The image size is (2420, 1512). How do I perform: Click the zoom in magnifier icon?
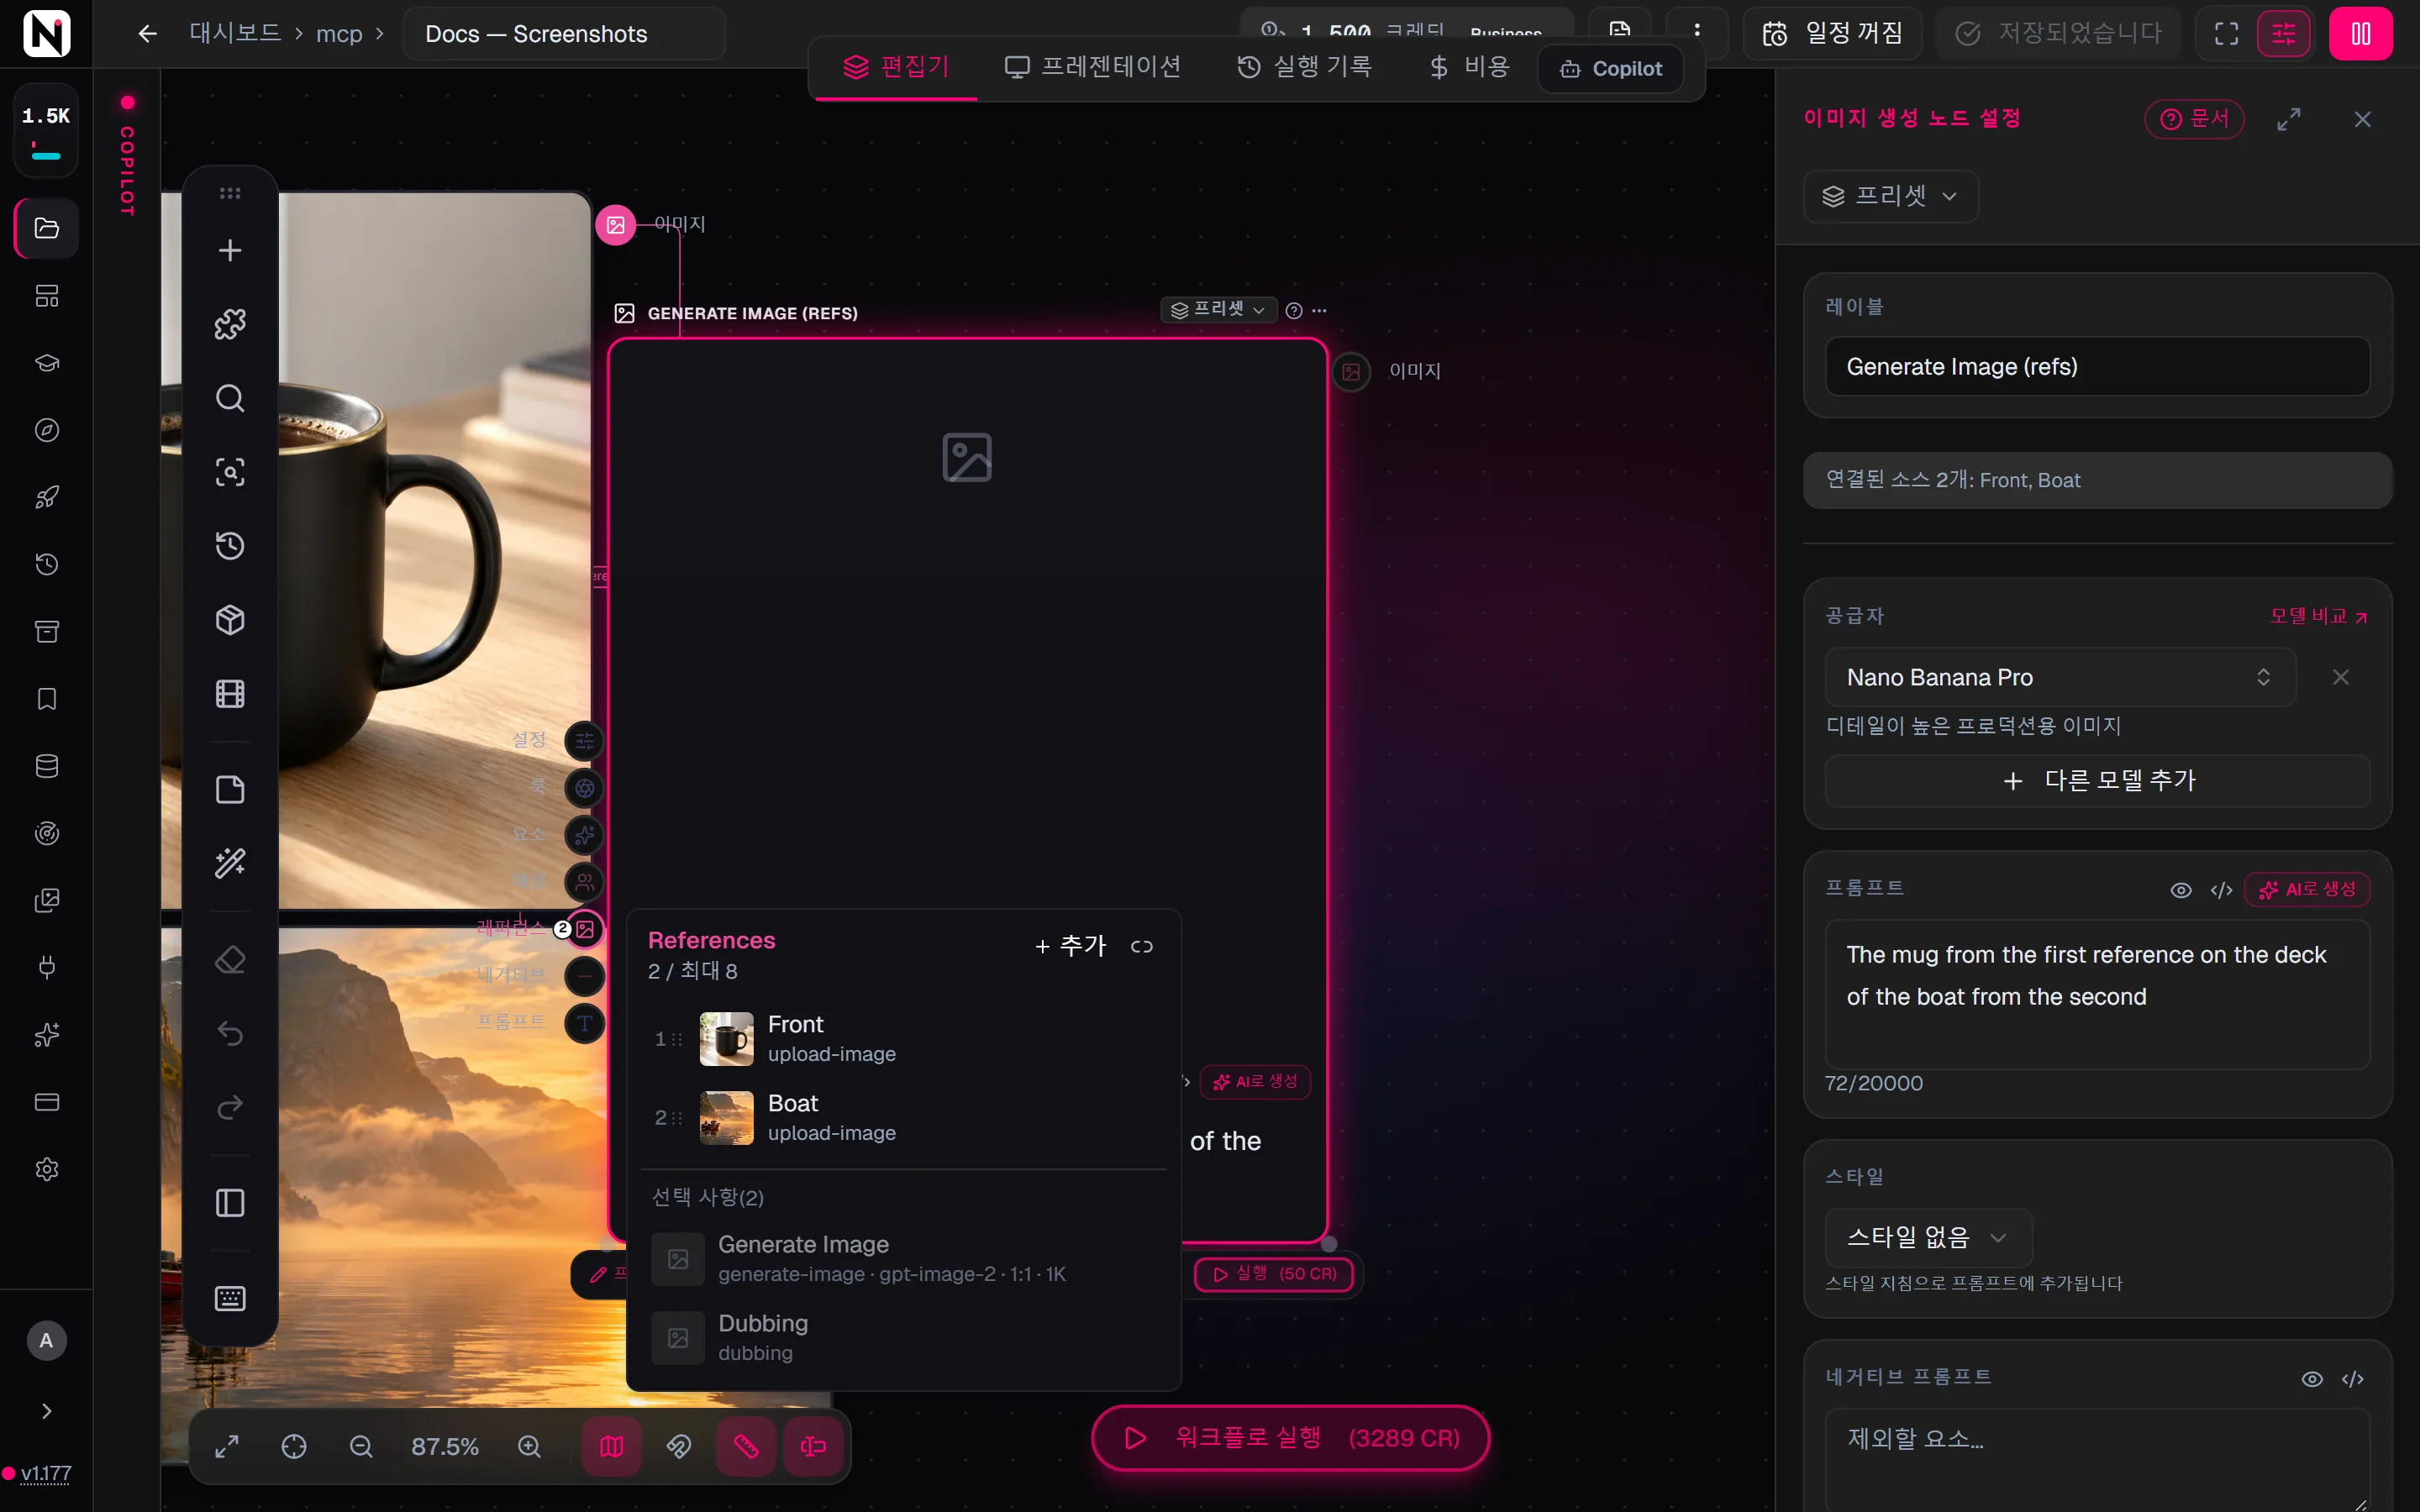point(529,1446)
